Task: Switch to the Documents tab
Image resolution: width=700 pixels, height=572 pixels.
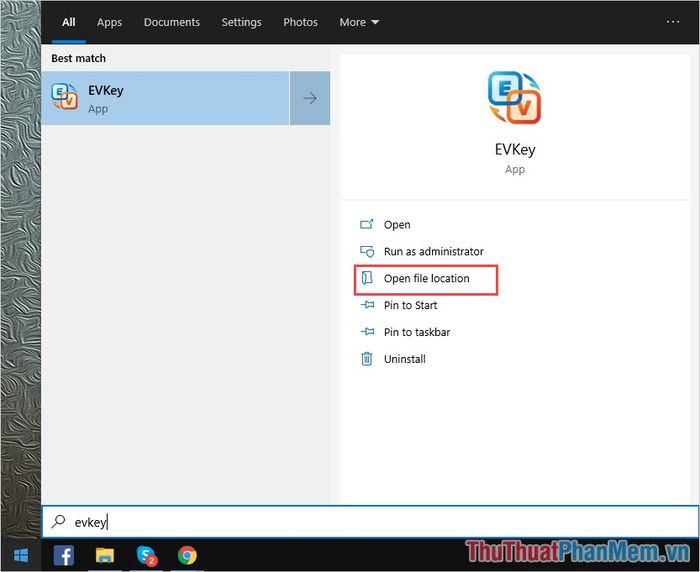Action: (171, 22)
